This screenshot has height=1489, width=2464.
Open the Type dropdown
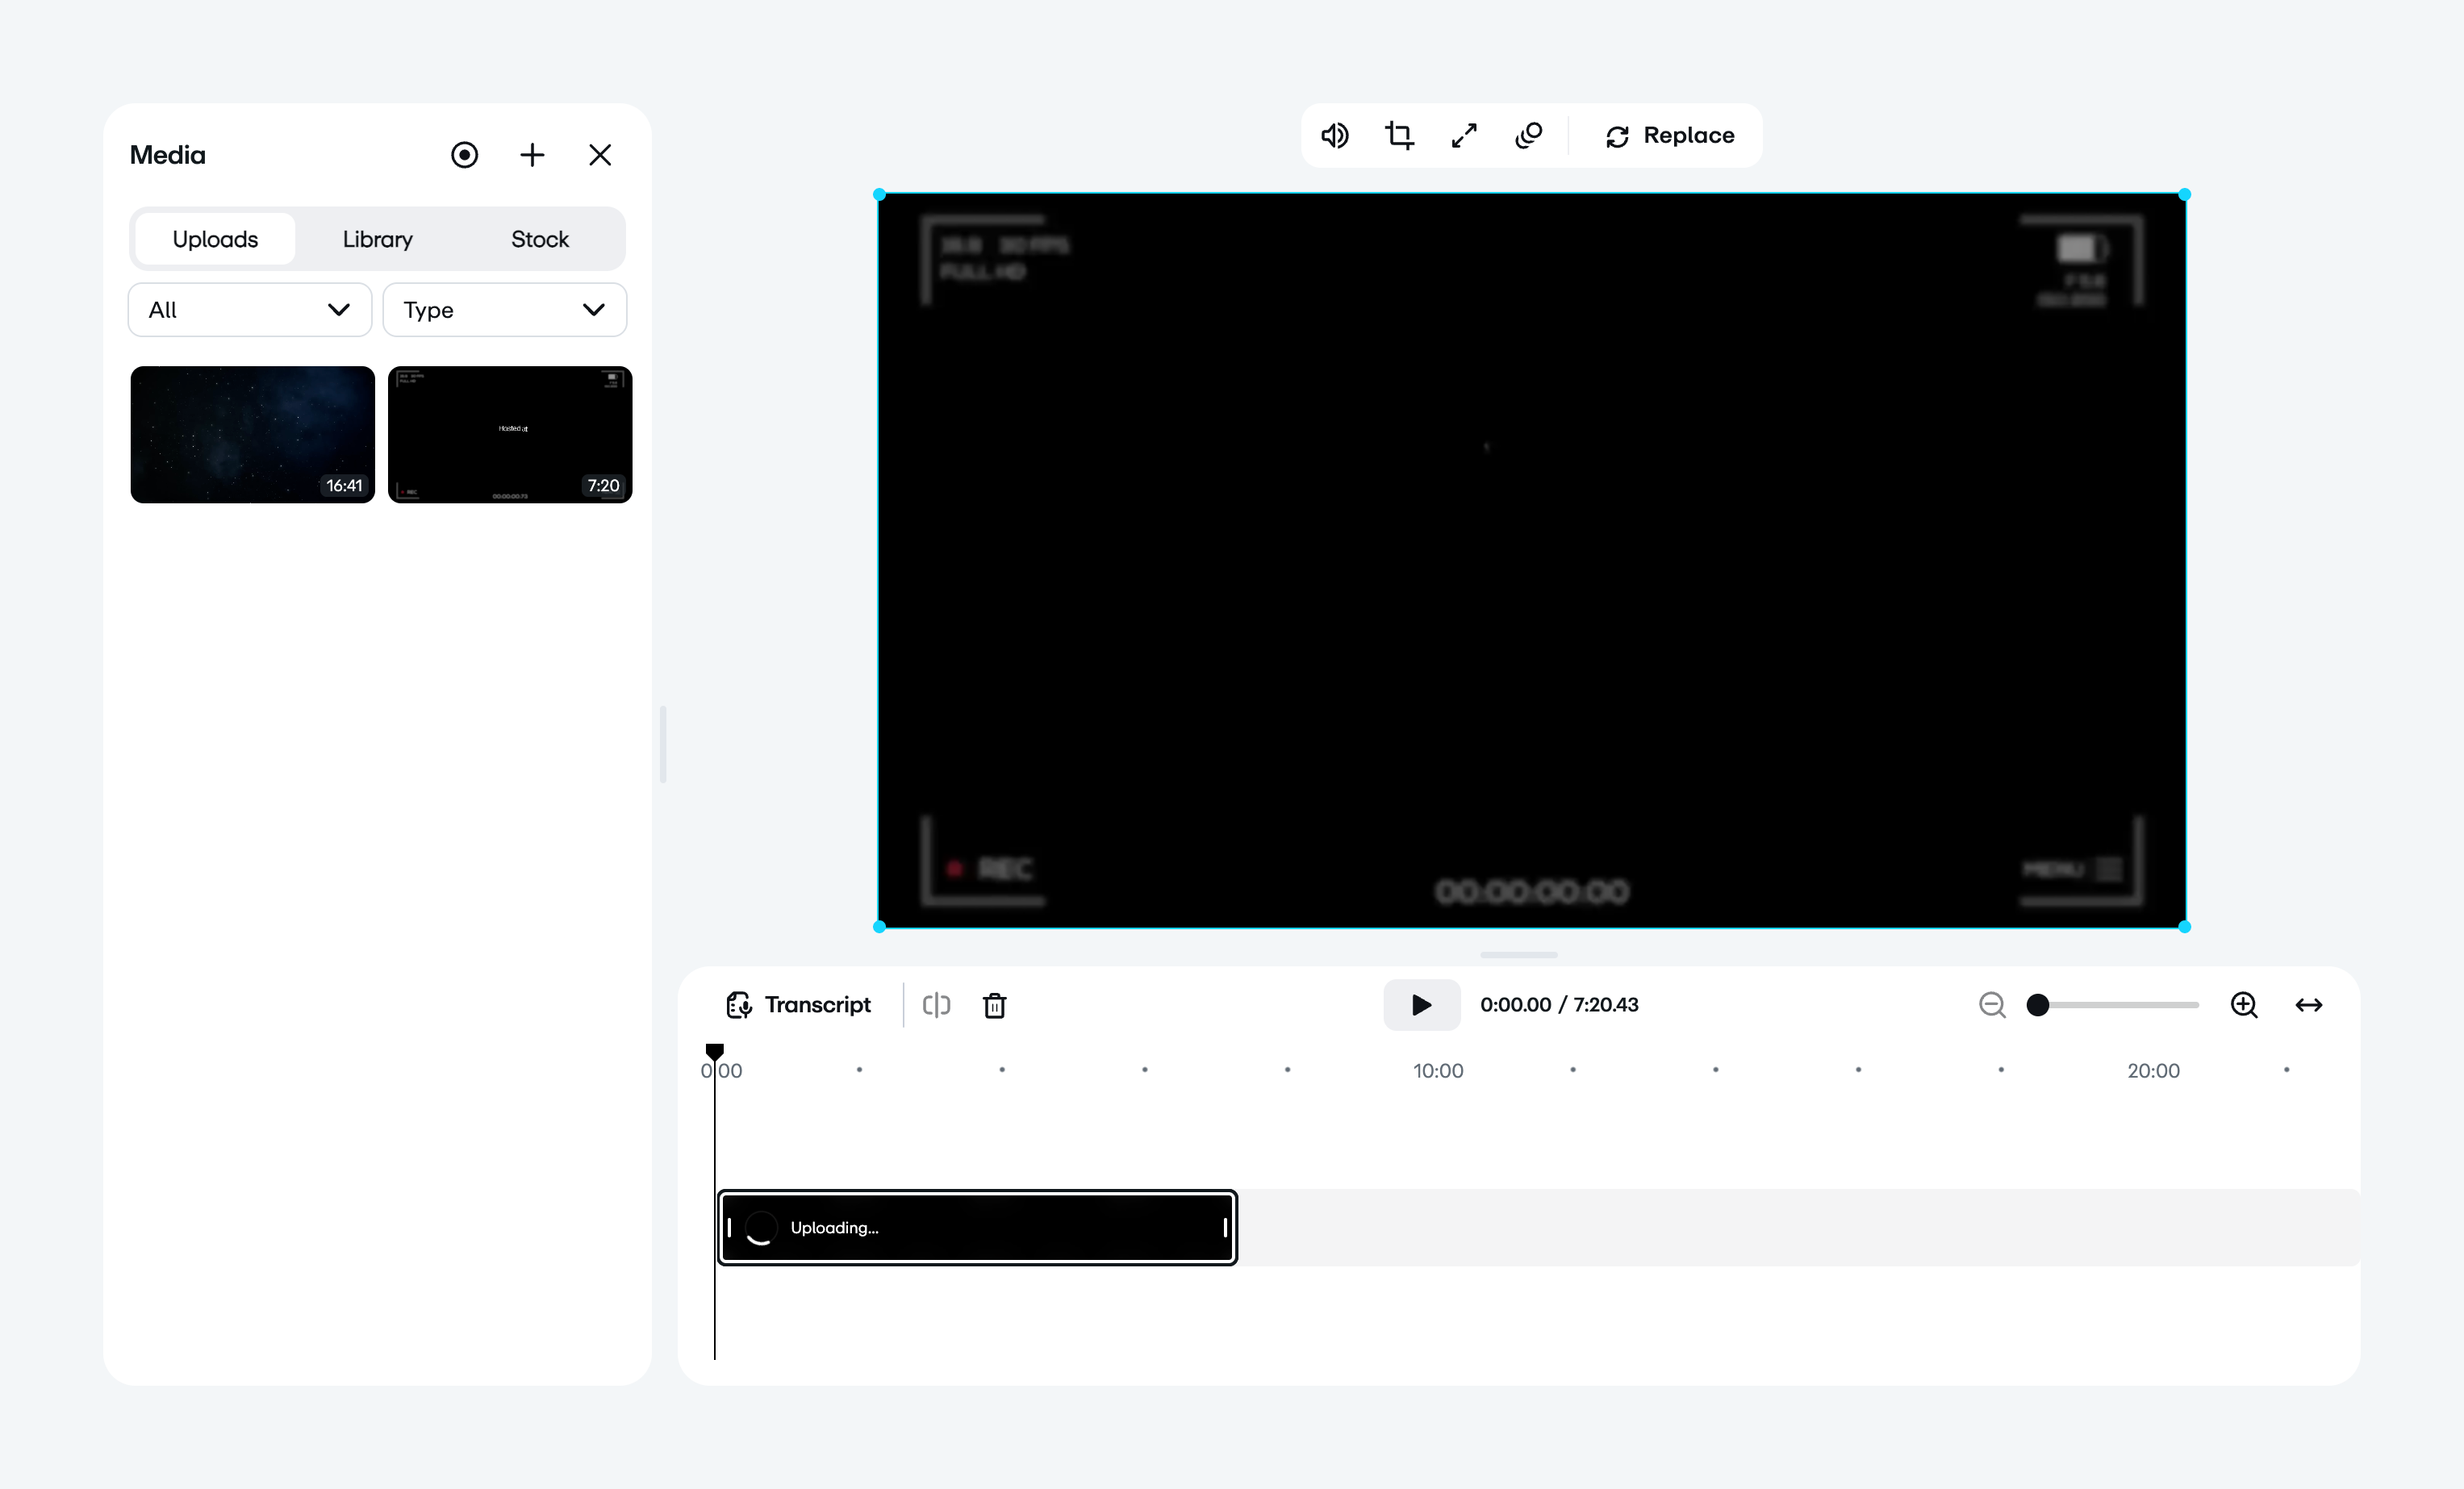click(504, 310)
